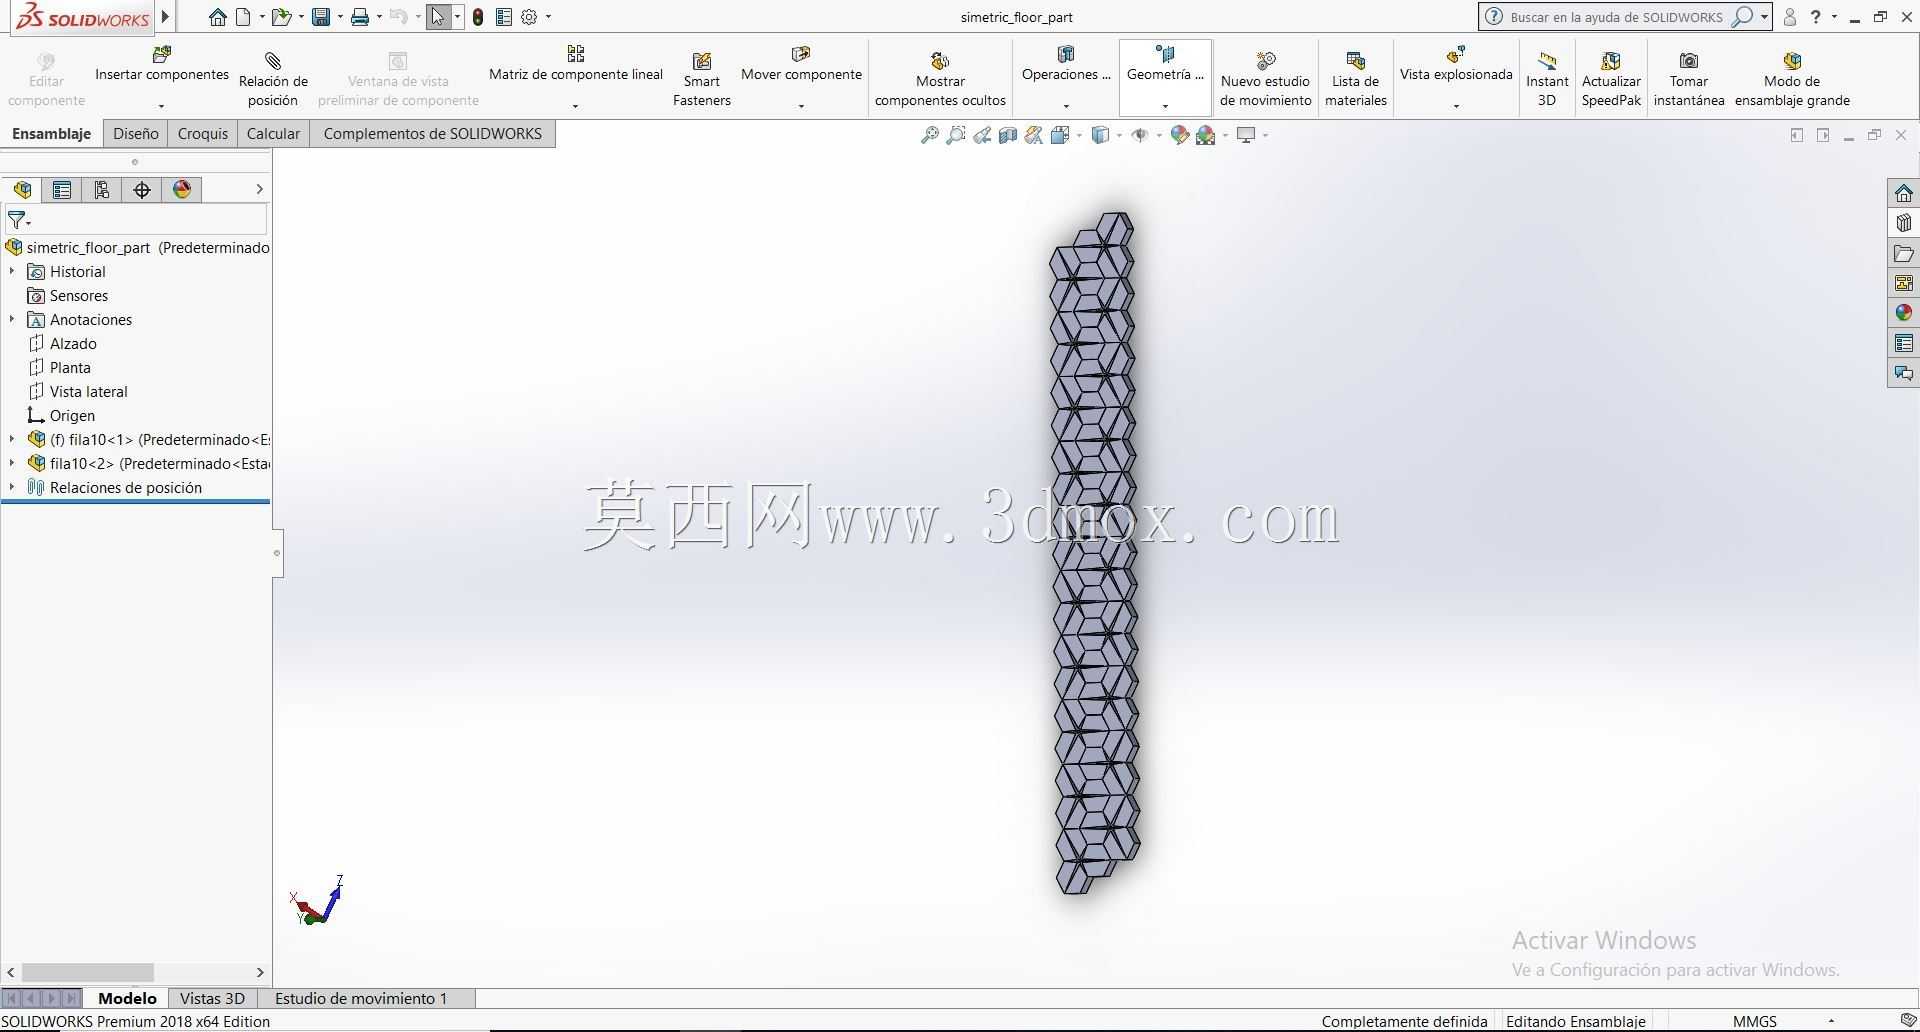Screen dimensions: 1920x1032
Task: Open a file with the folder icon
Action: tap(282, 17)
